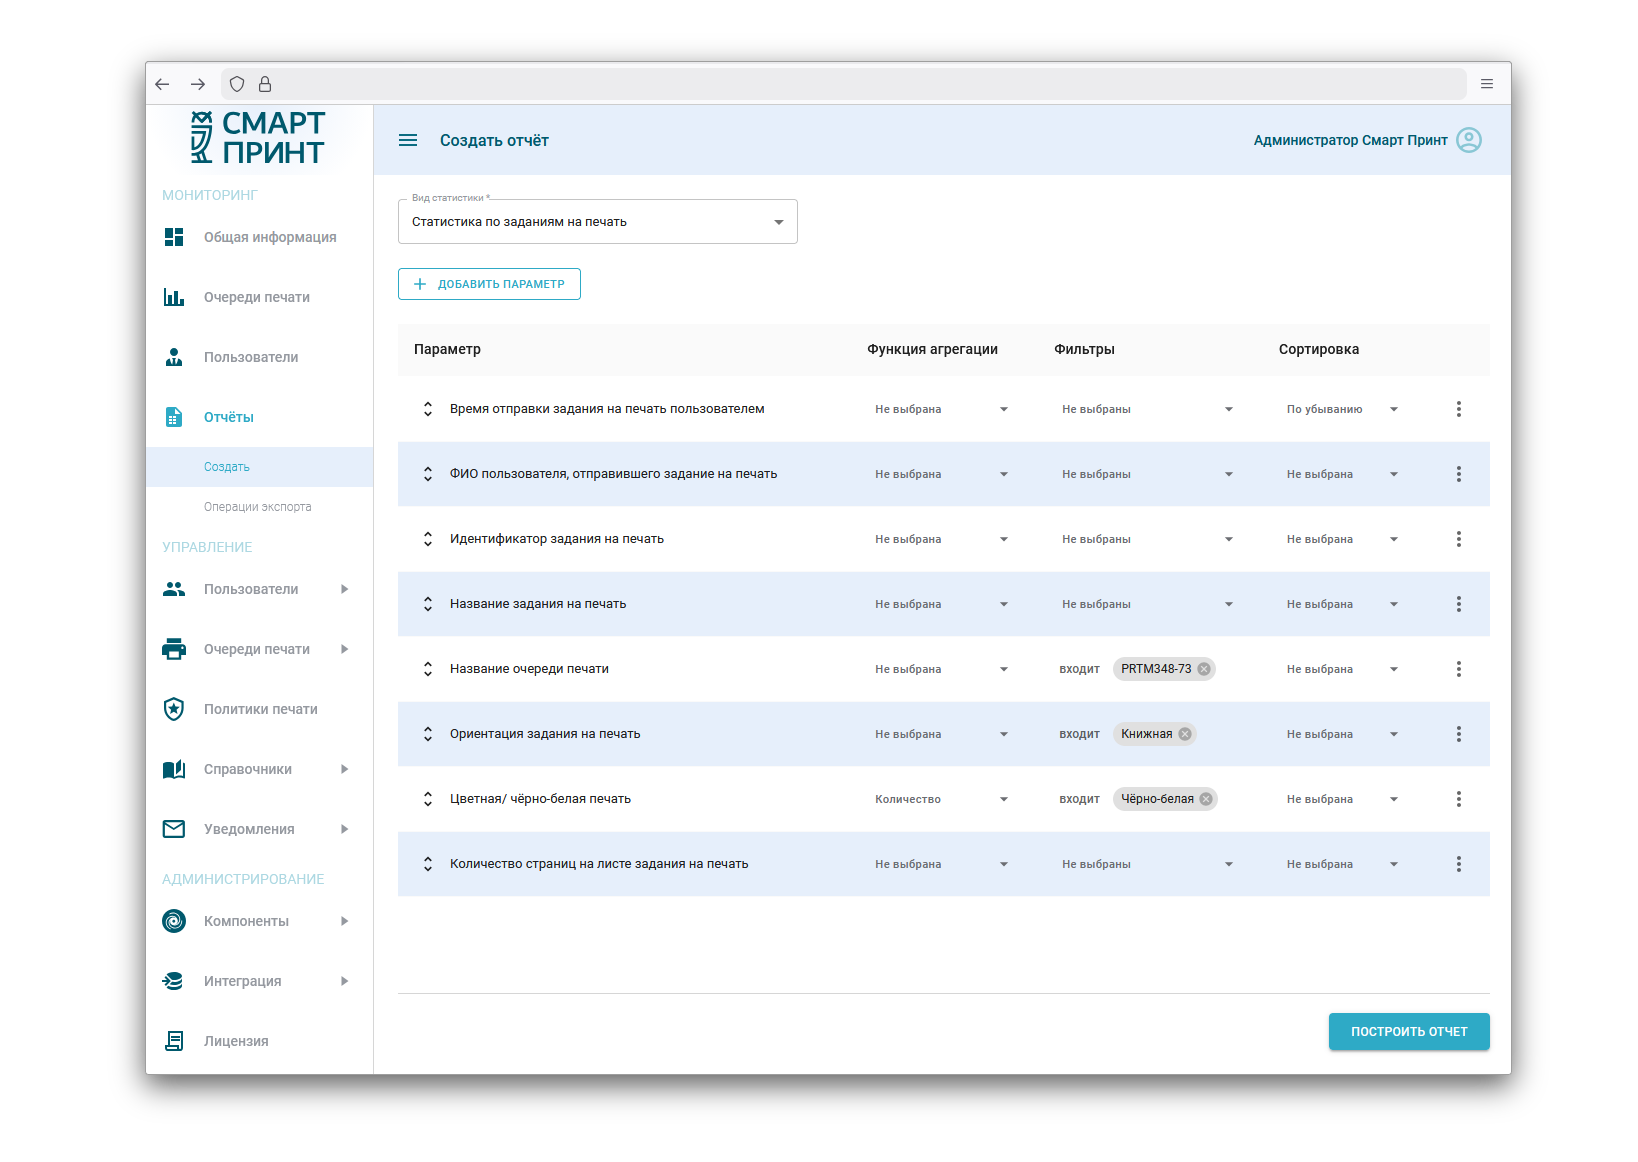This screenshot has width=1638, height=1162.
Task: Click the Добавить параметр button
Action: 489,284
